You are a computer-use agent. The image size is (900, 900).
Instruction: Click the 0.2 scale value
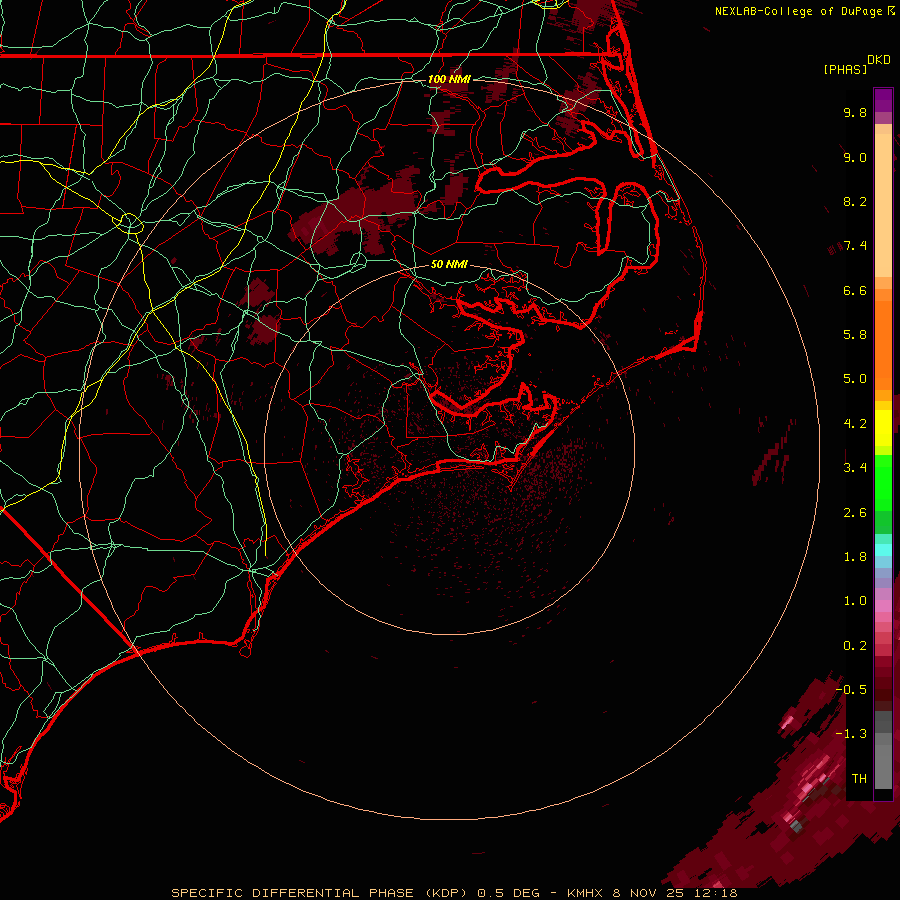pos(855,646)
